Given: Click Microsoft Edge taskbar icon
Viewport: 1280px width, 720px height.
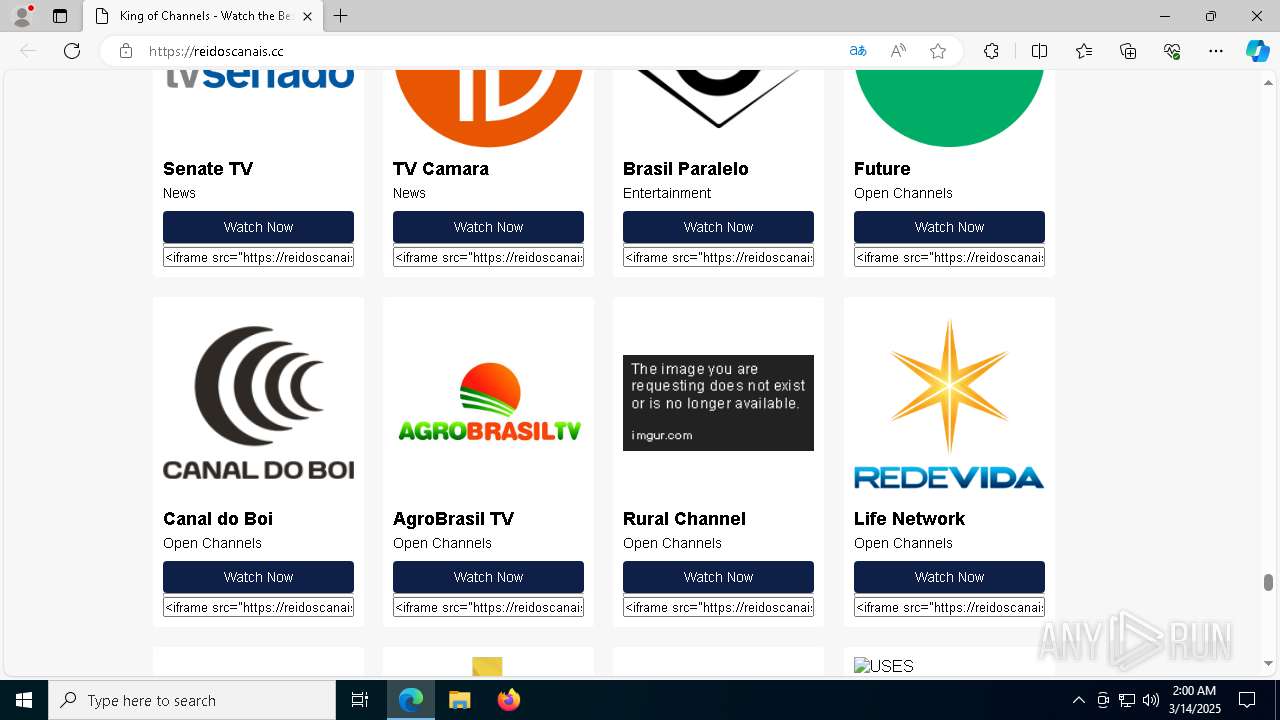Looking at the screenshot, I should click(x=411, y=700).
